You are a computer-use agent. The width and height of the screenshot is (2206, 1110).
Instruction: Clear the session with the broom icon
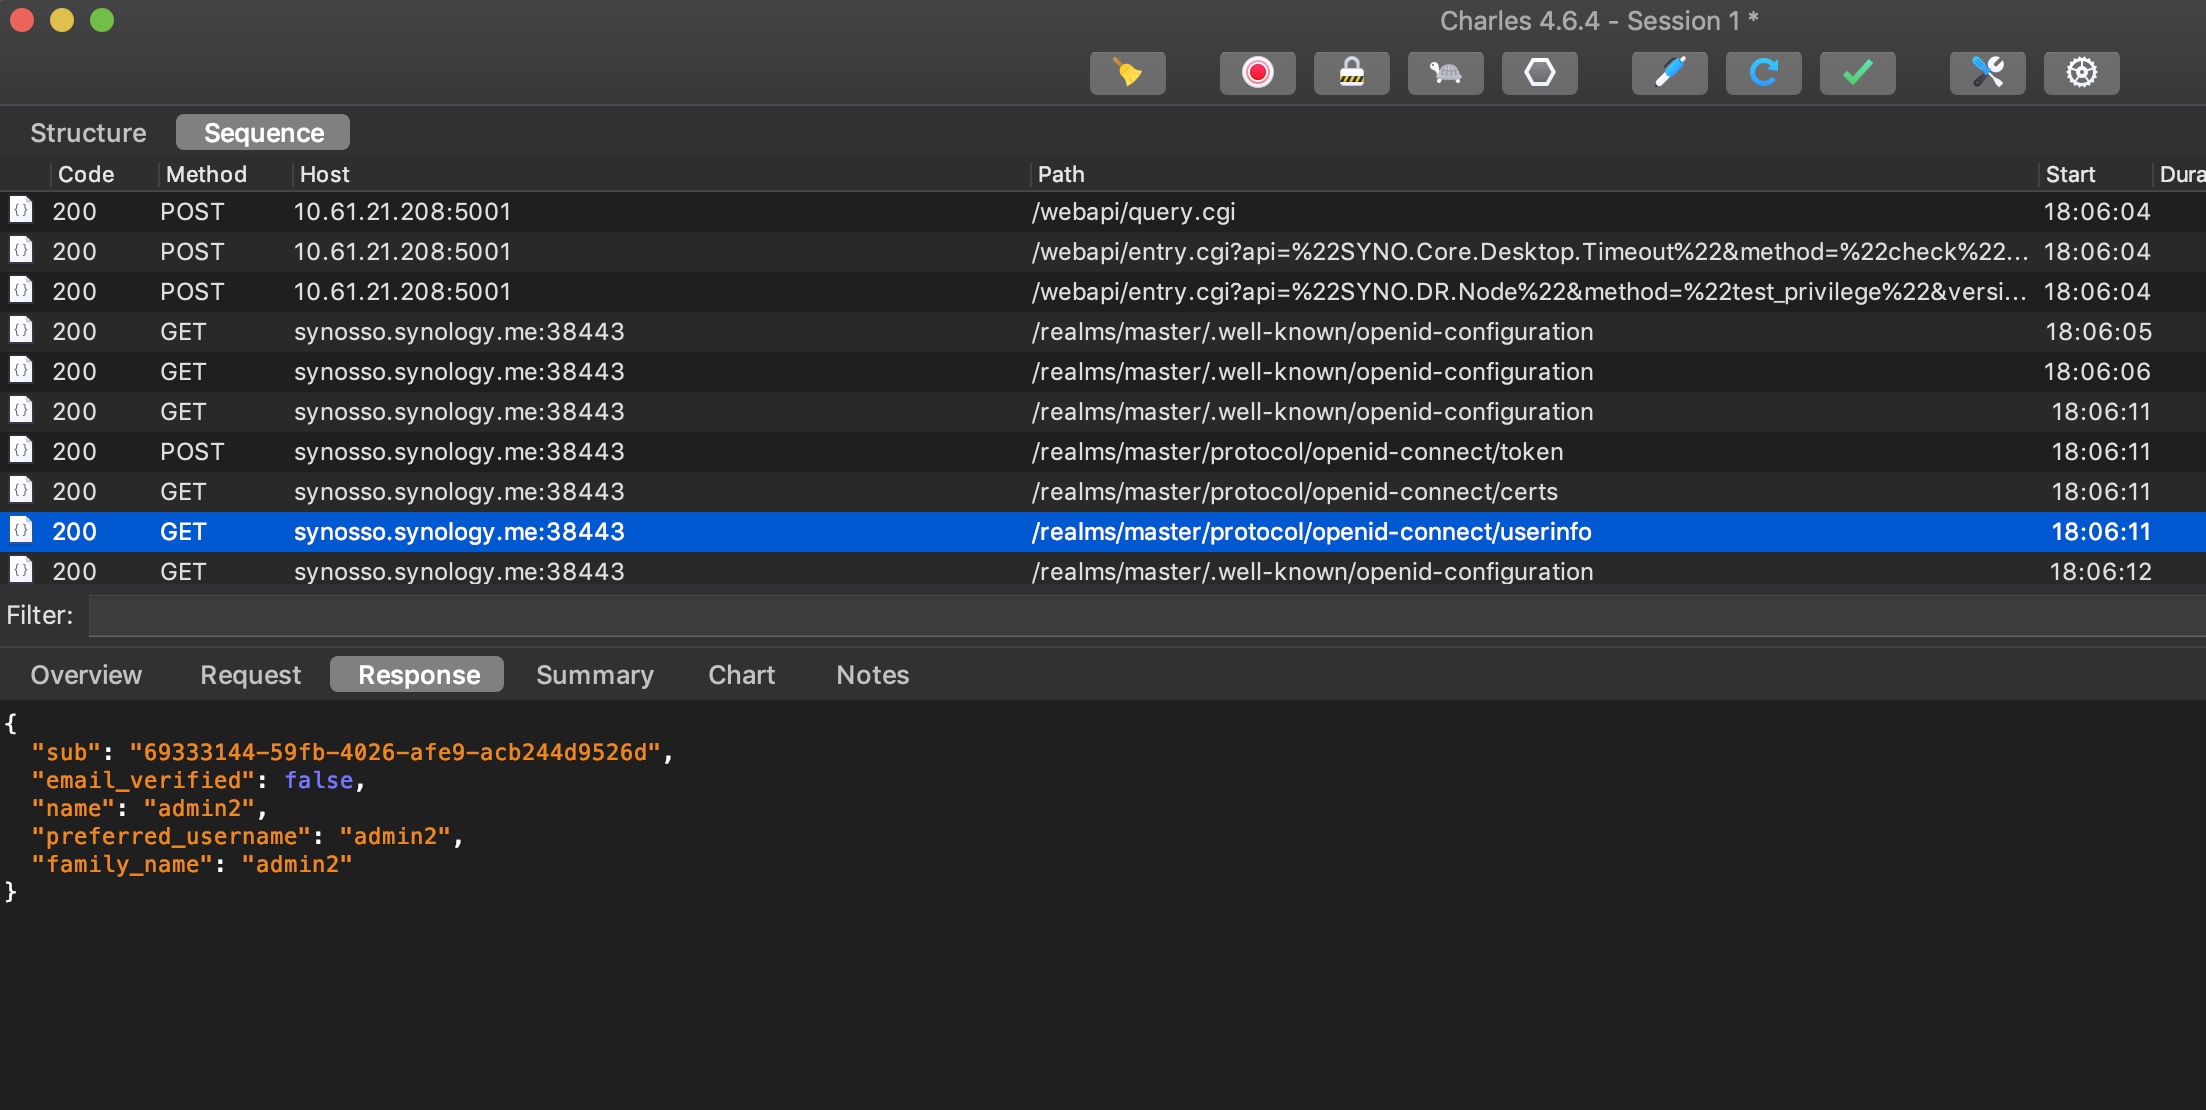point(1127,73)
